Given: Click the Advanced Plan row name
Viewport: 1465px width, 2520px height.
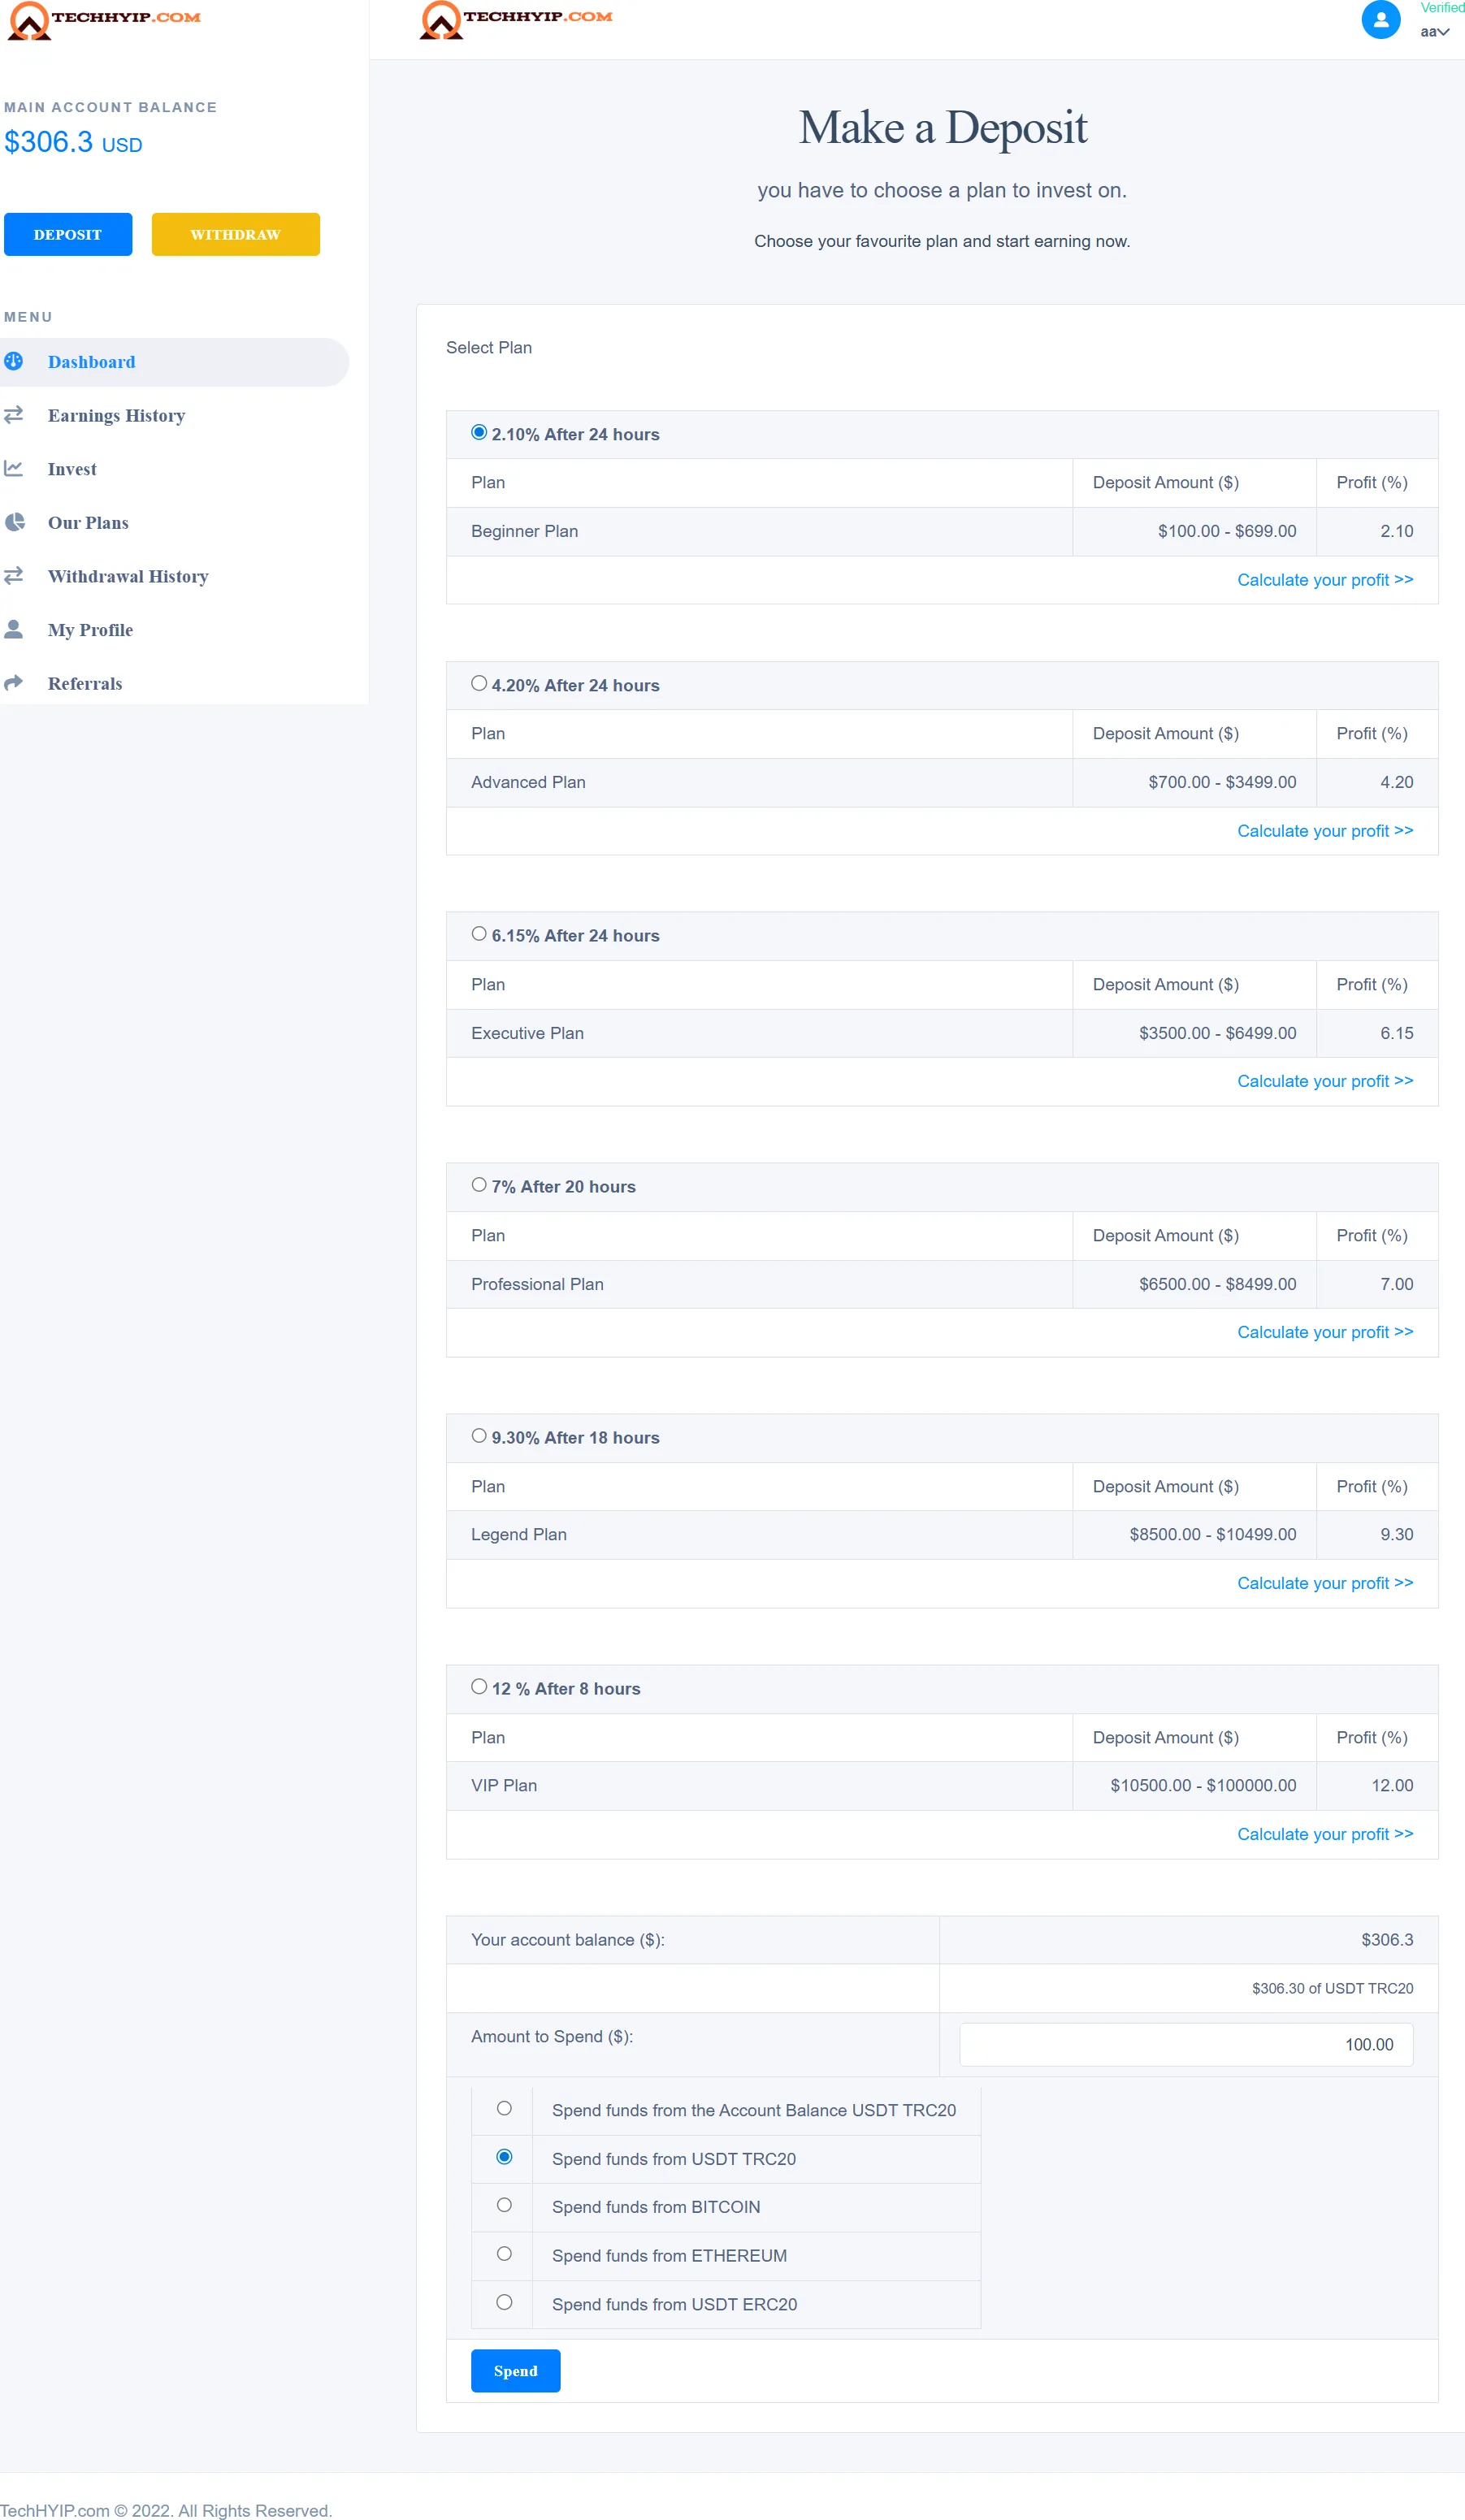Looking at the screenshot, I should coord(528,782).
